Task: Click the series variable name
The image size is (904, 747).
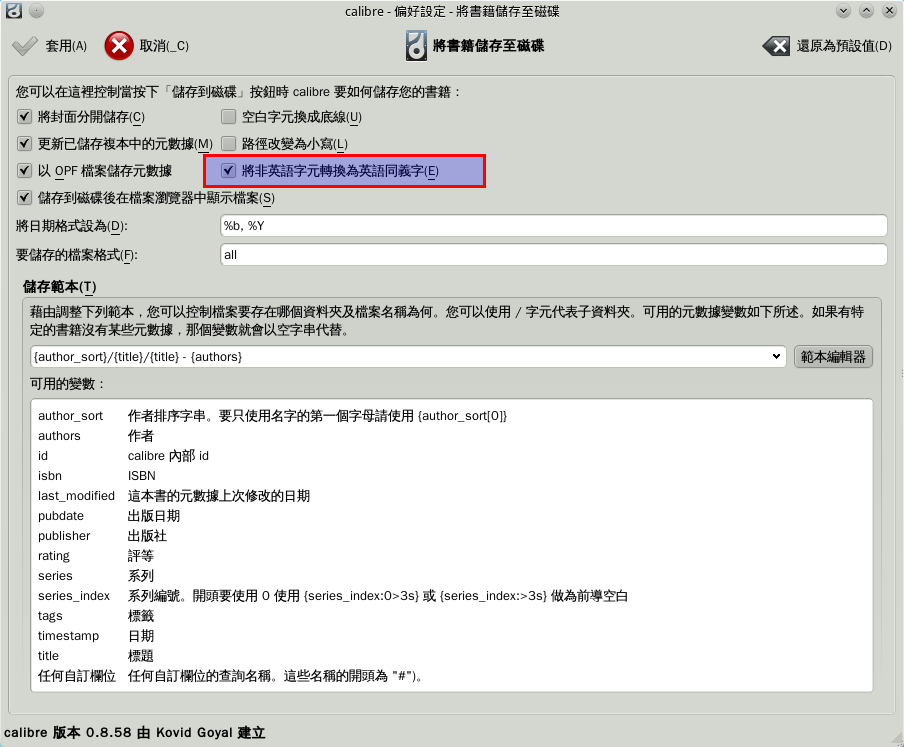Action: (55, 576)
